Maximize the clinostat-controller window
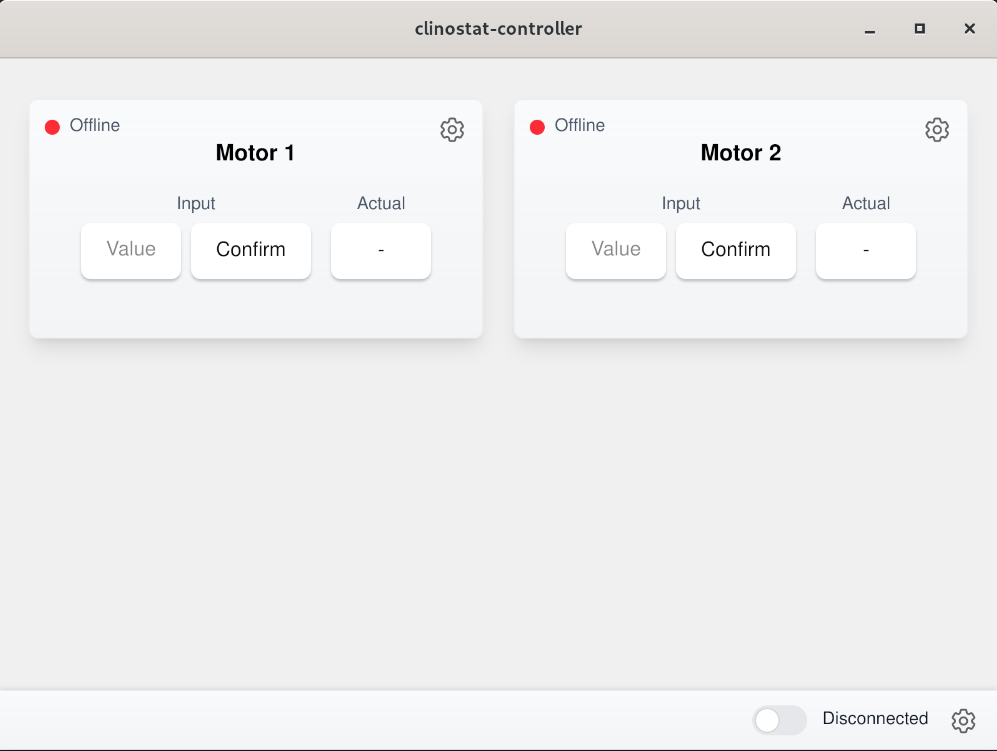Image resolution: width=997 pixels, height=751 pixels. (919, 29)
